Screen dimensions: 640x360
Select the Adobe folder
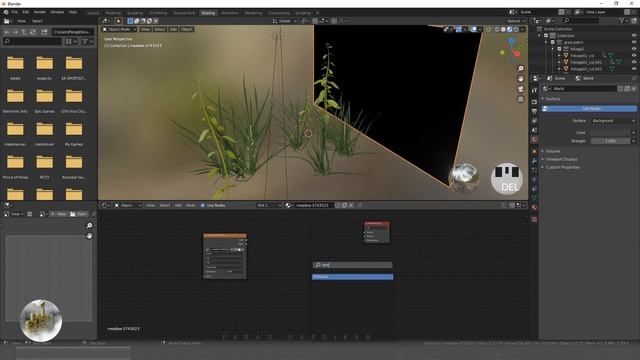click(15, 67)
